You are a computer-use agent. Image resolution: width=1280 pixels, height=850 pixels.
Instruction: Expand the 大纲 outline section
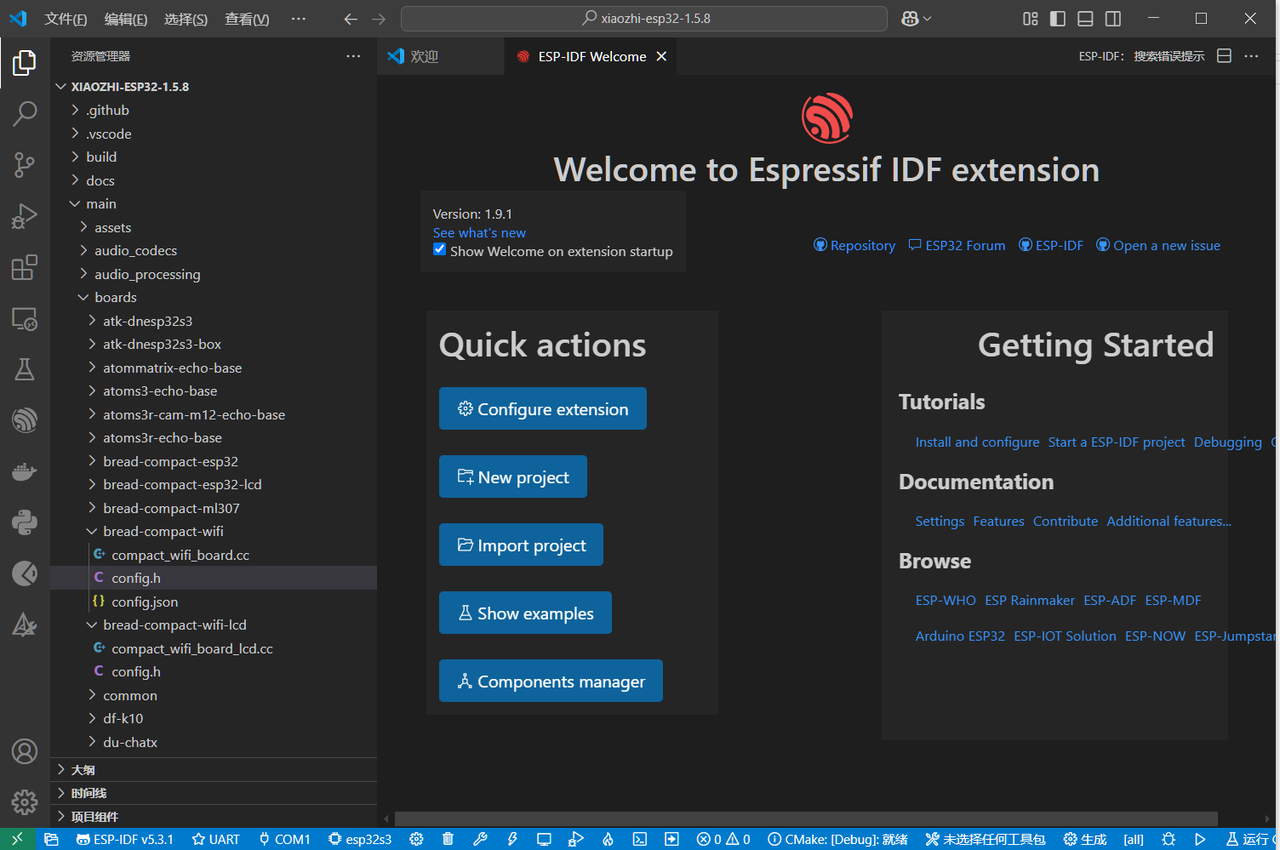(82, 770)
